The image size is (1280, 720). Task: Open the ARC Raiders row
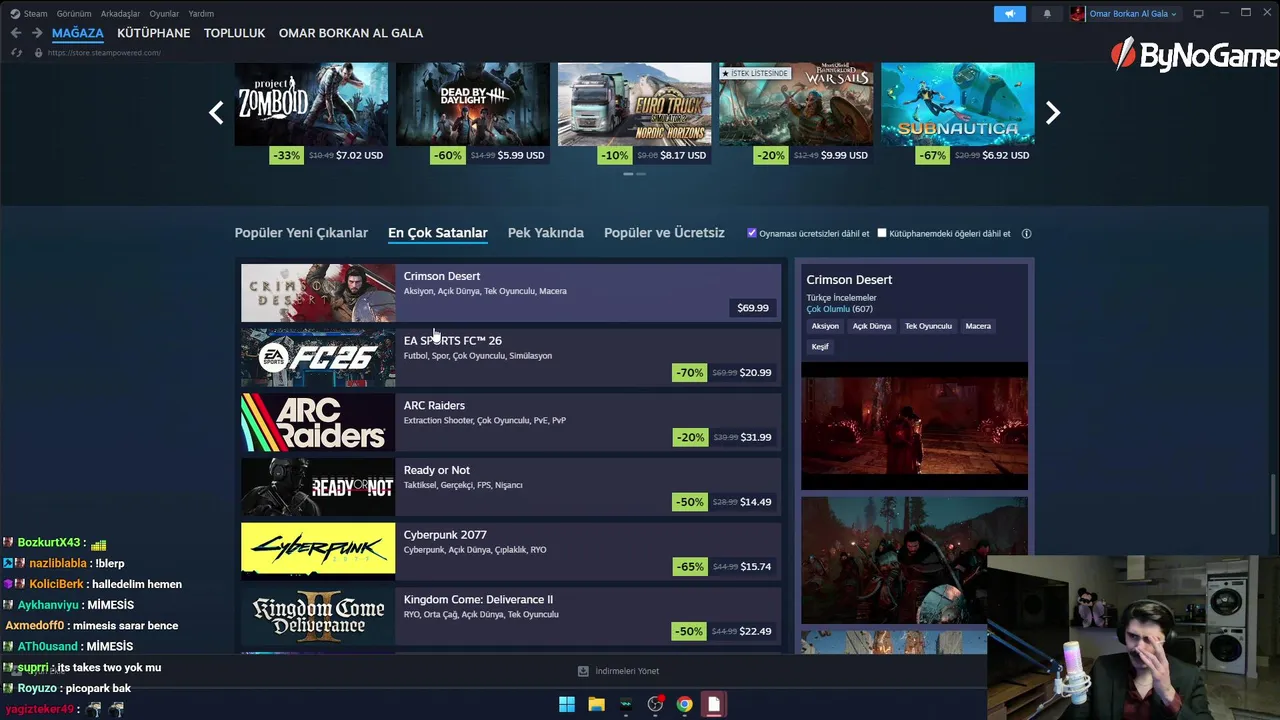(x=511, y=422)
